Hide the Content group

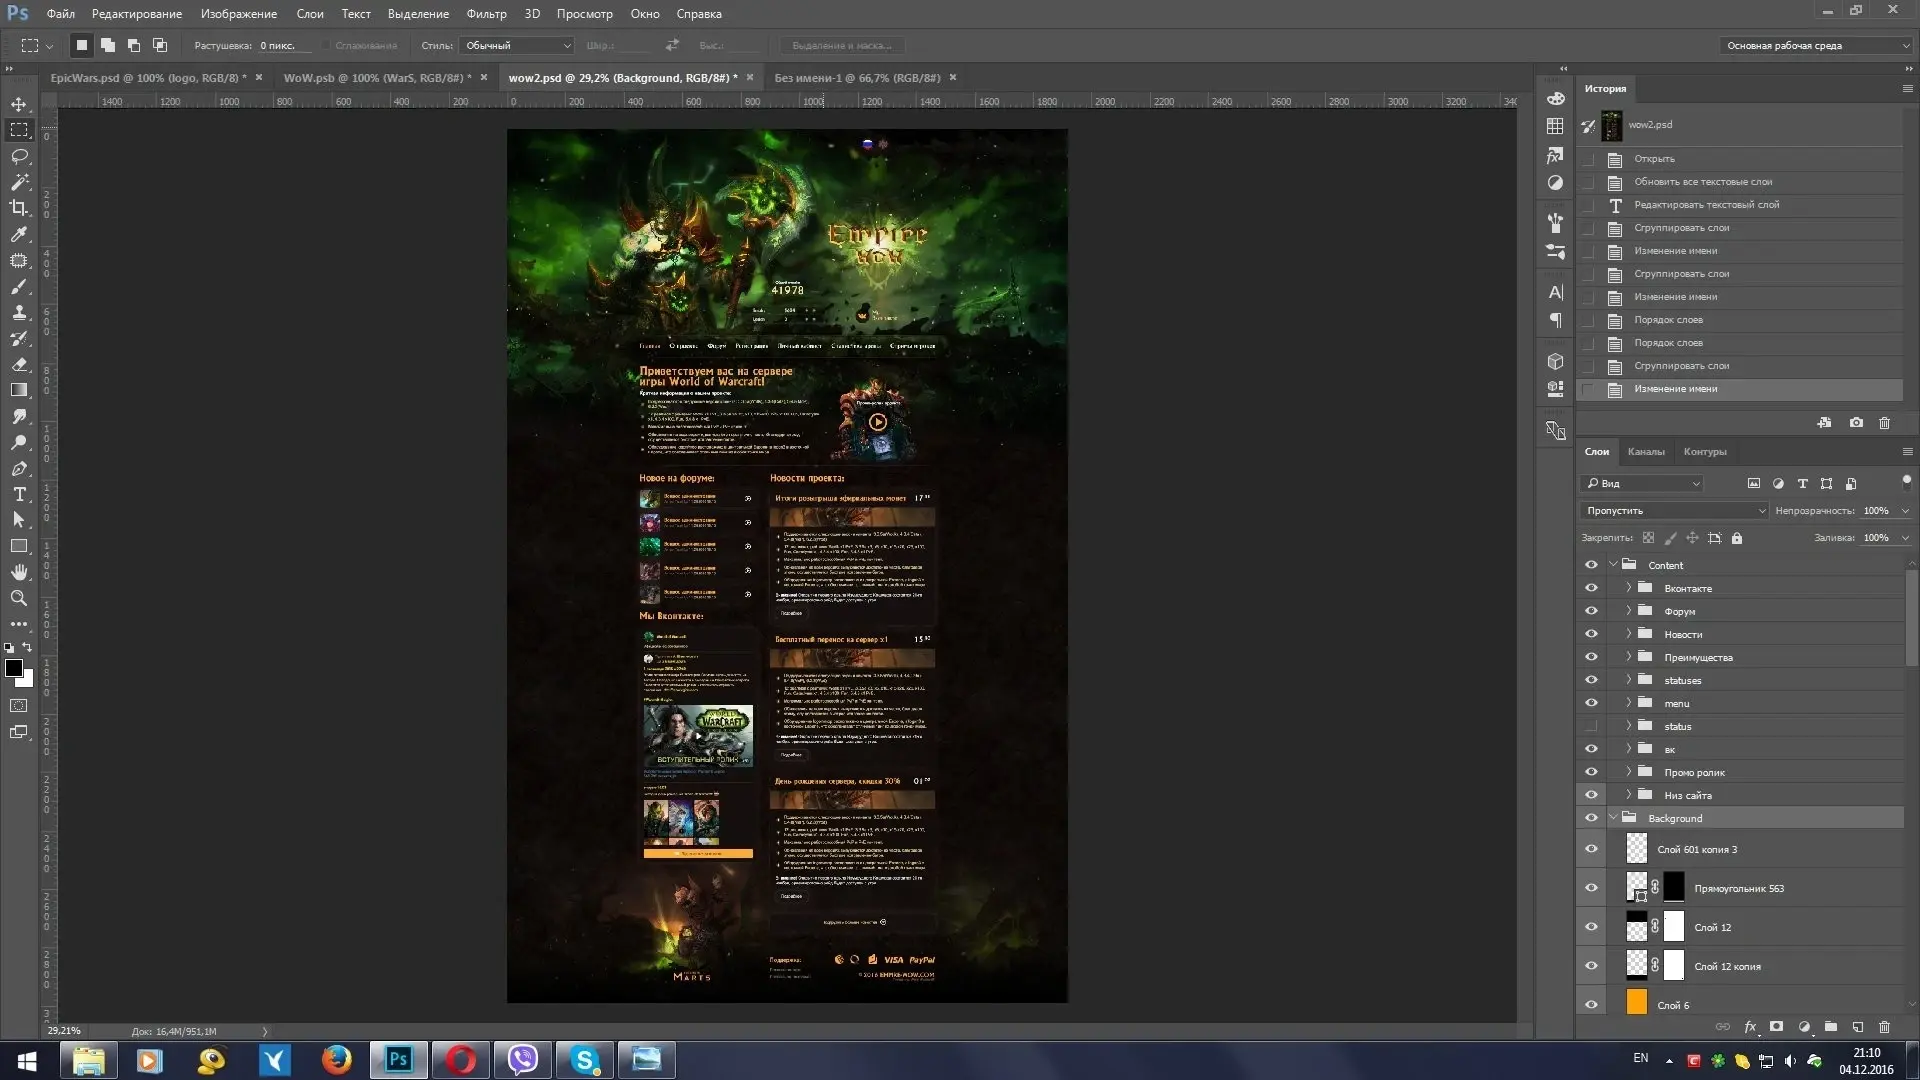1591,565
